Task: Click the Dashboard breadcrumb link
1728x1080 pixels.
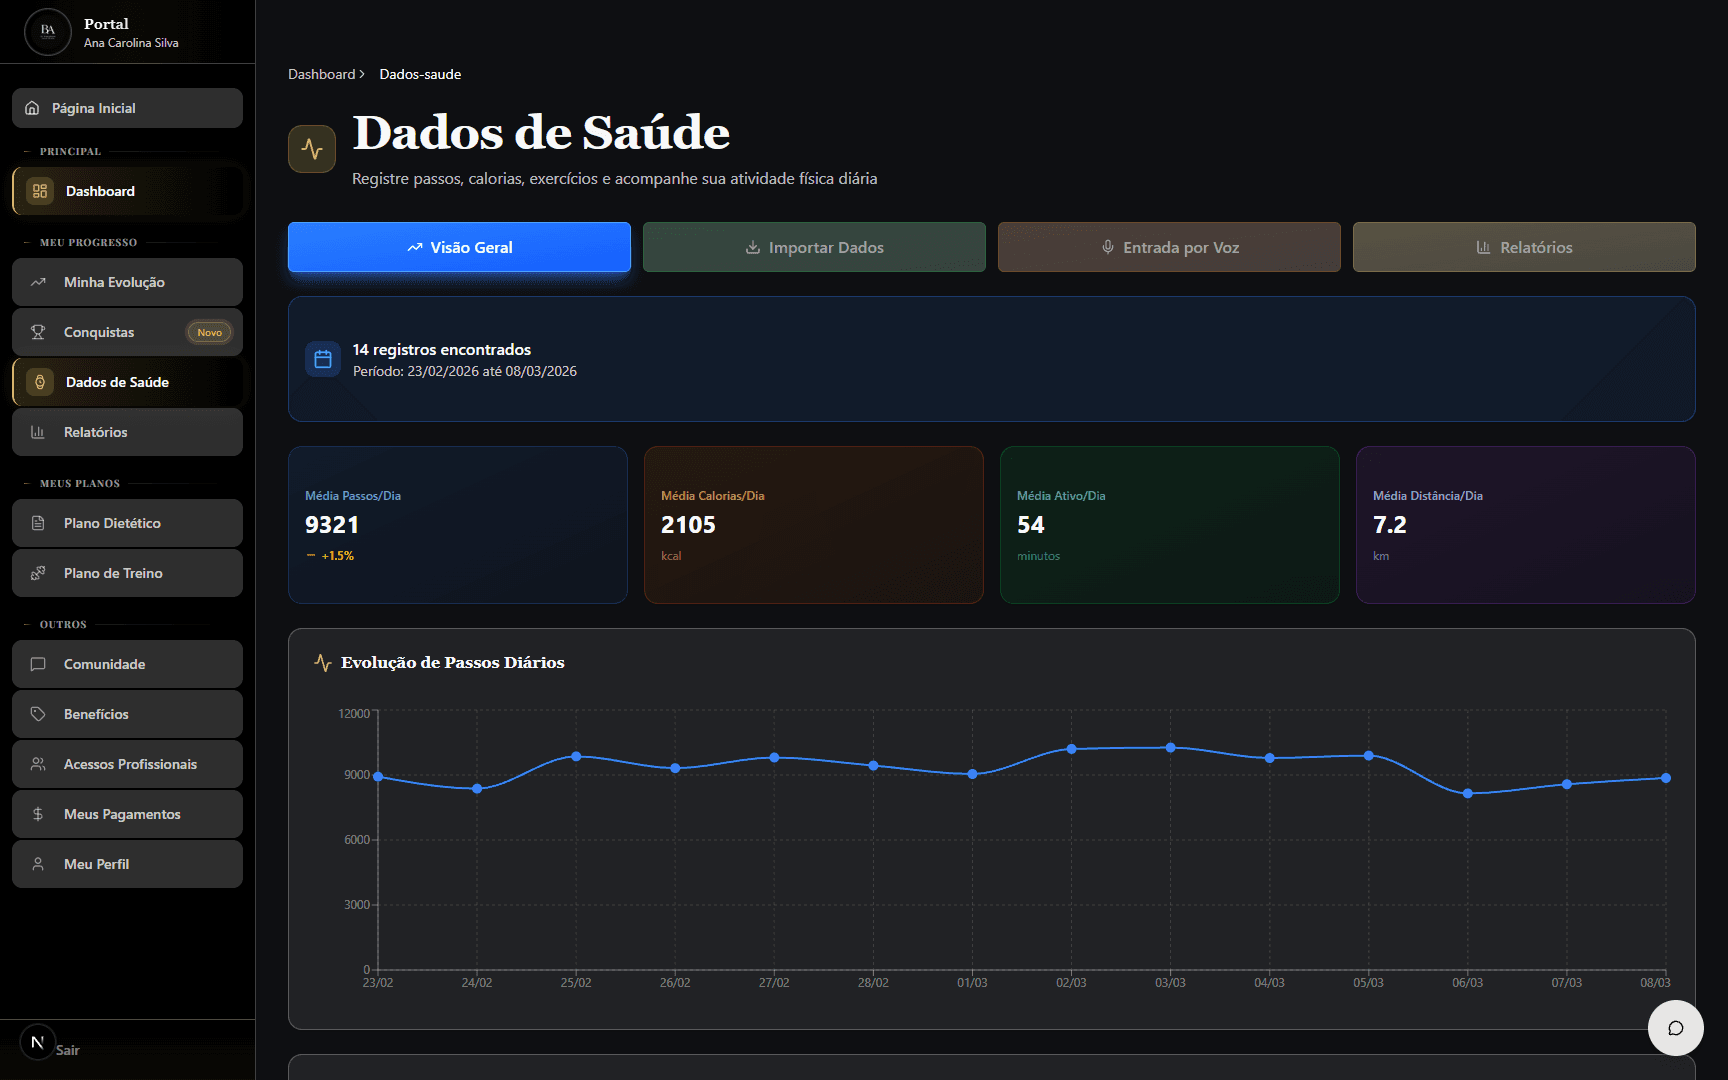Action: (321, 73)
